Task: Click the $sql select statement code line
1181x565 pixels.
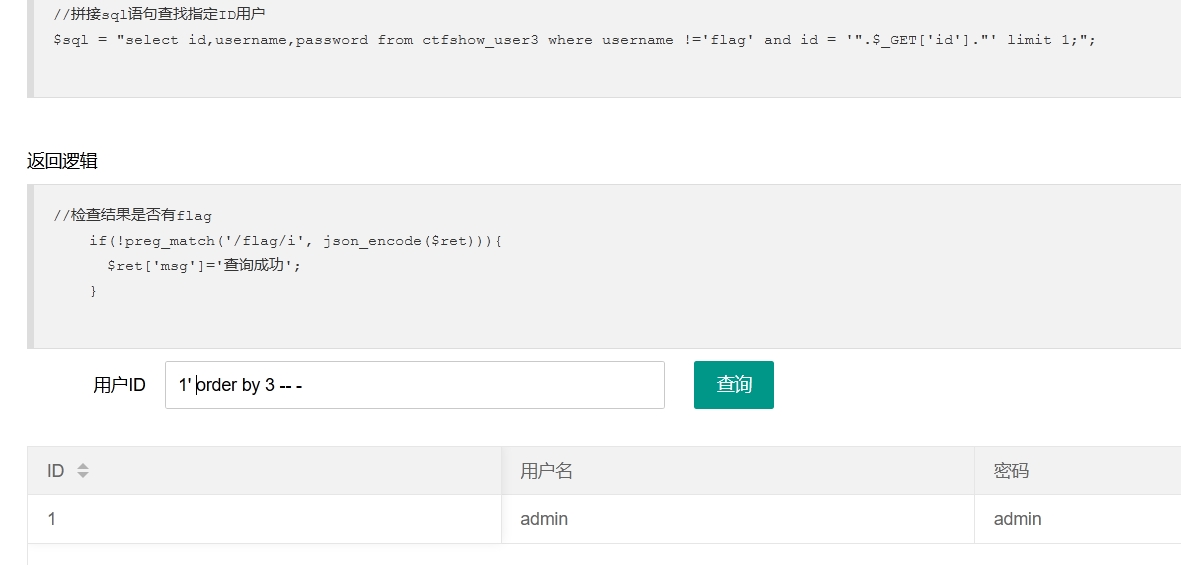Action: (x=574, y=40)
